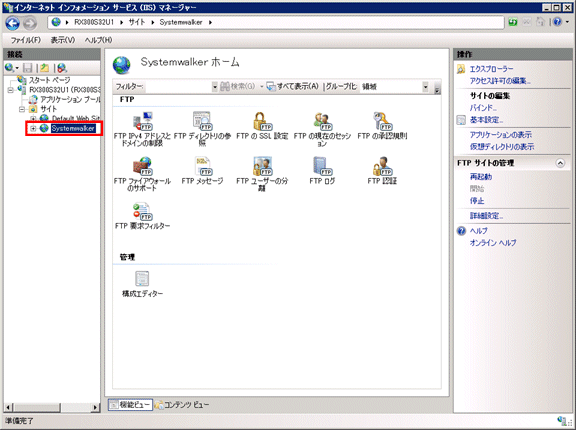Click the network status icon in status bar
Image resolution: width=576 pixels, height=430 pixels.
(561, 421)
